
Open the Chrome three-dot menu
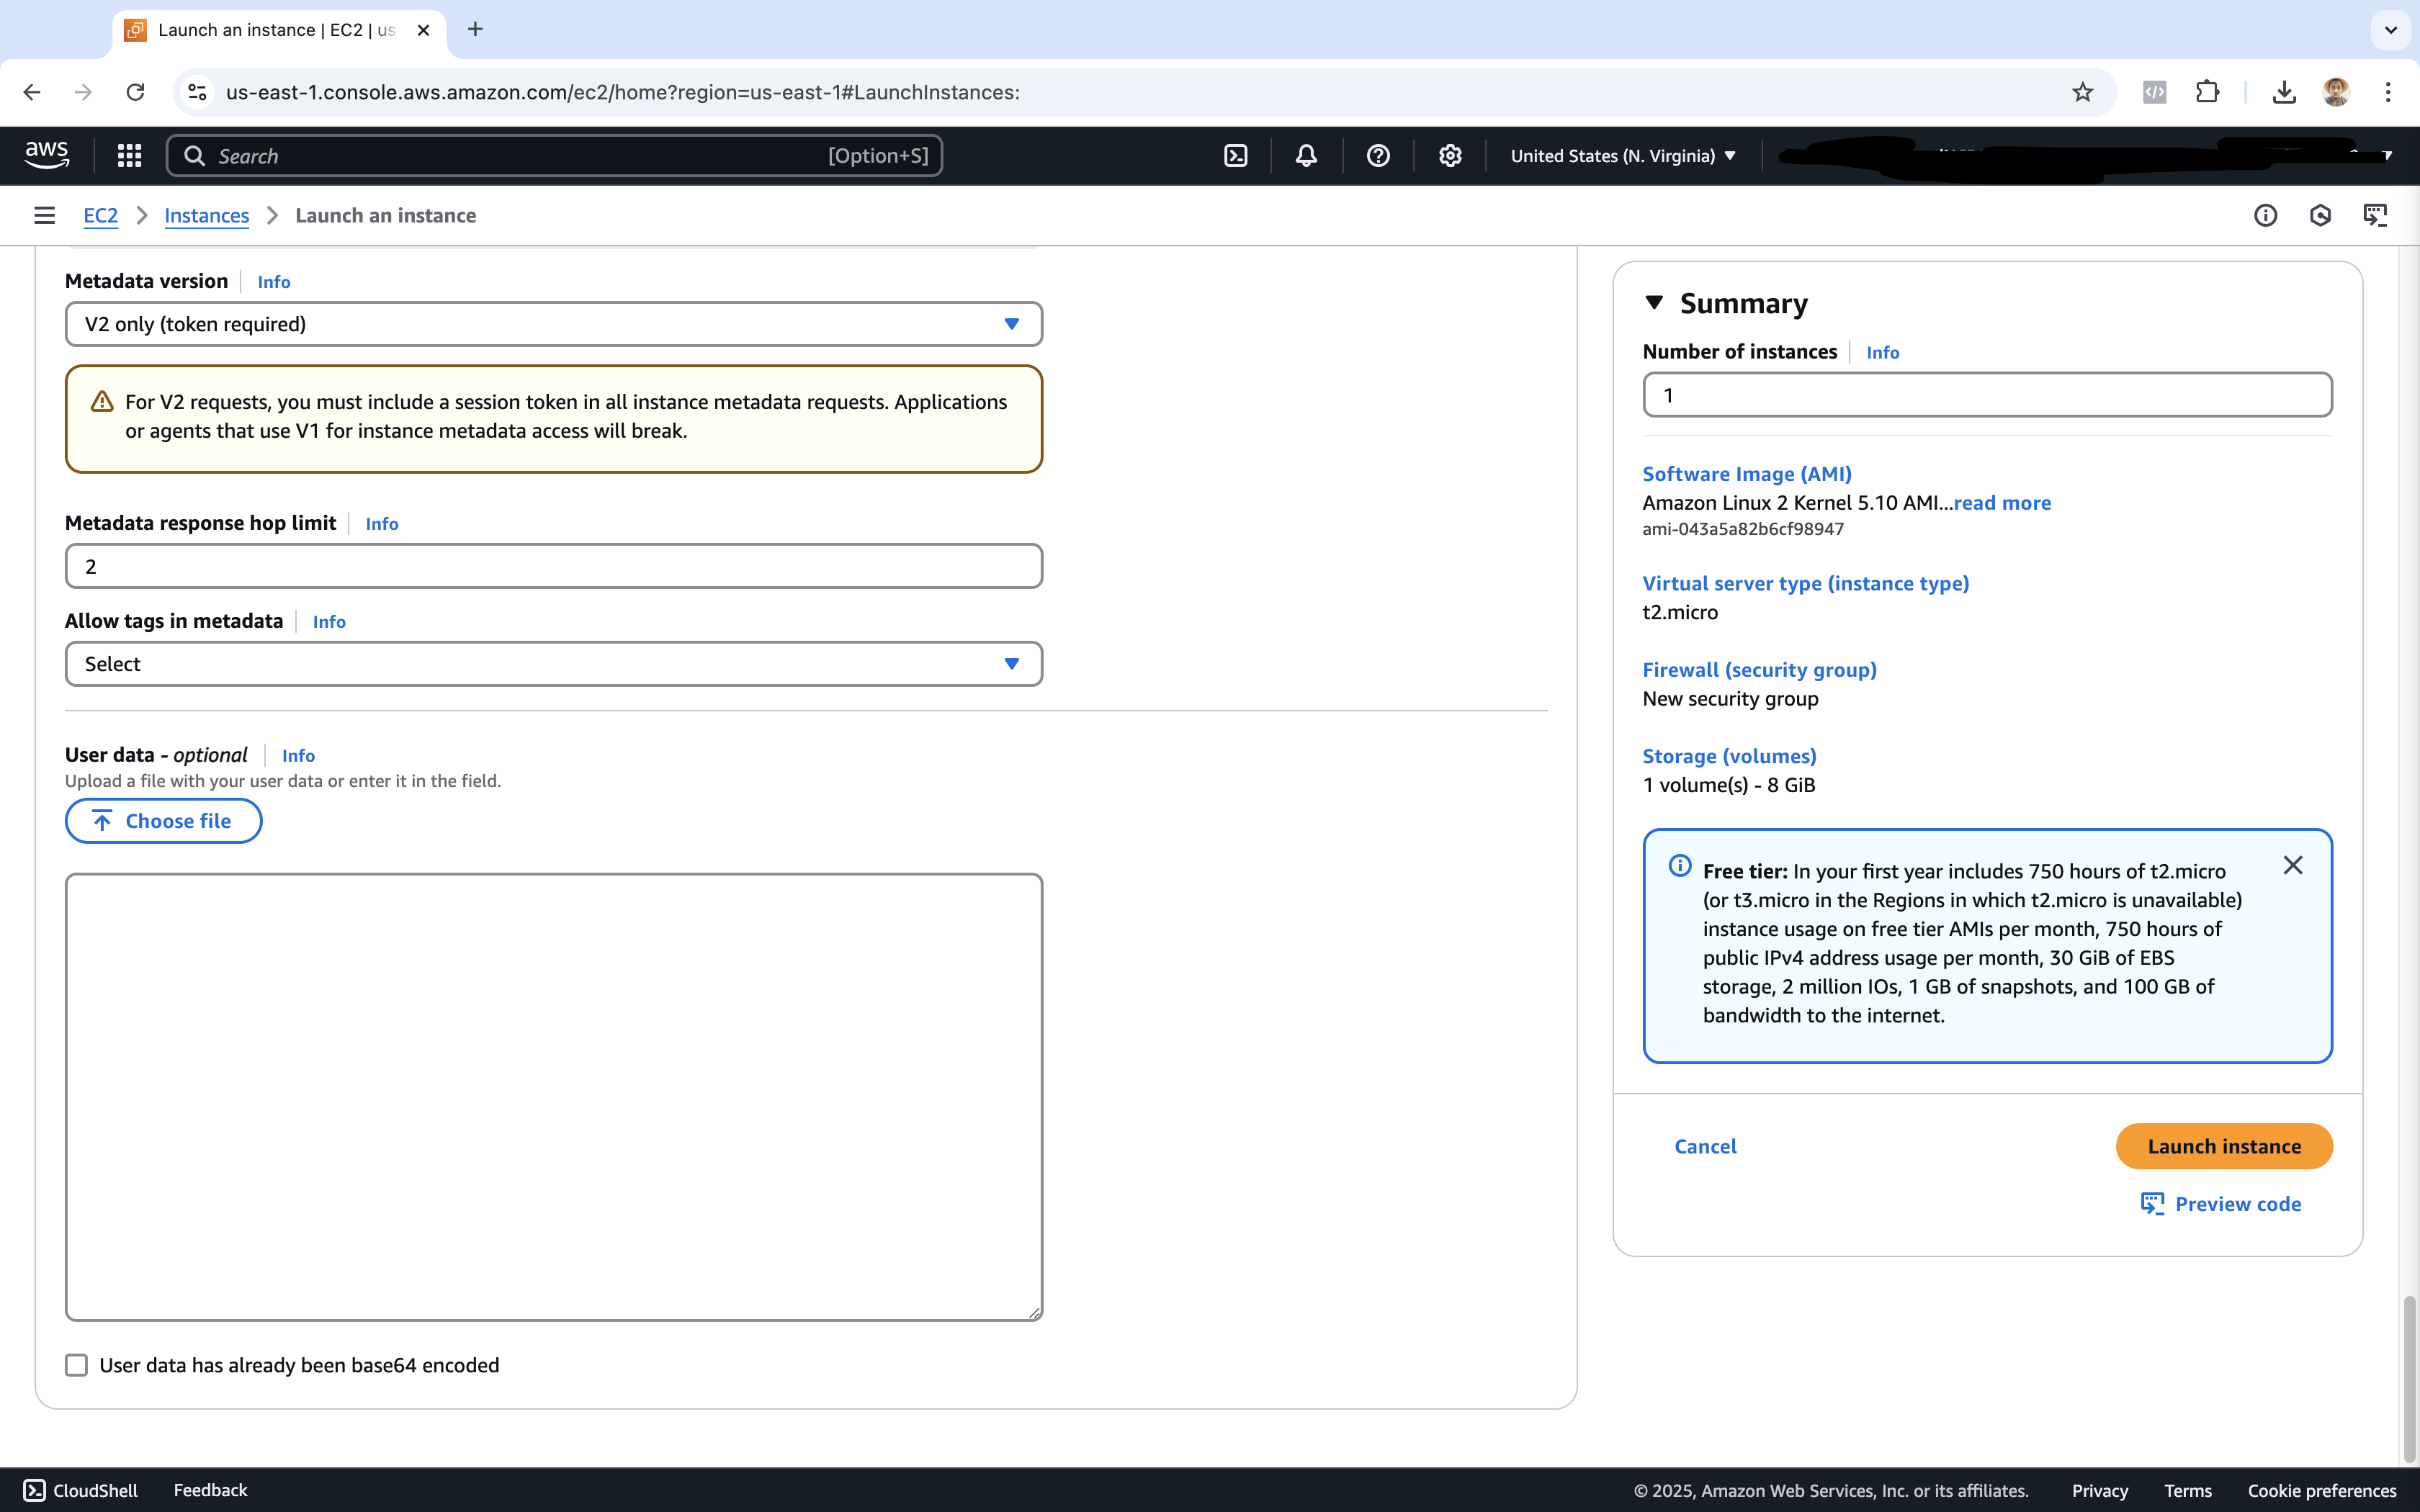(x=2388, y=92)
